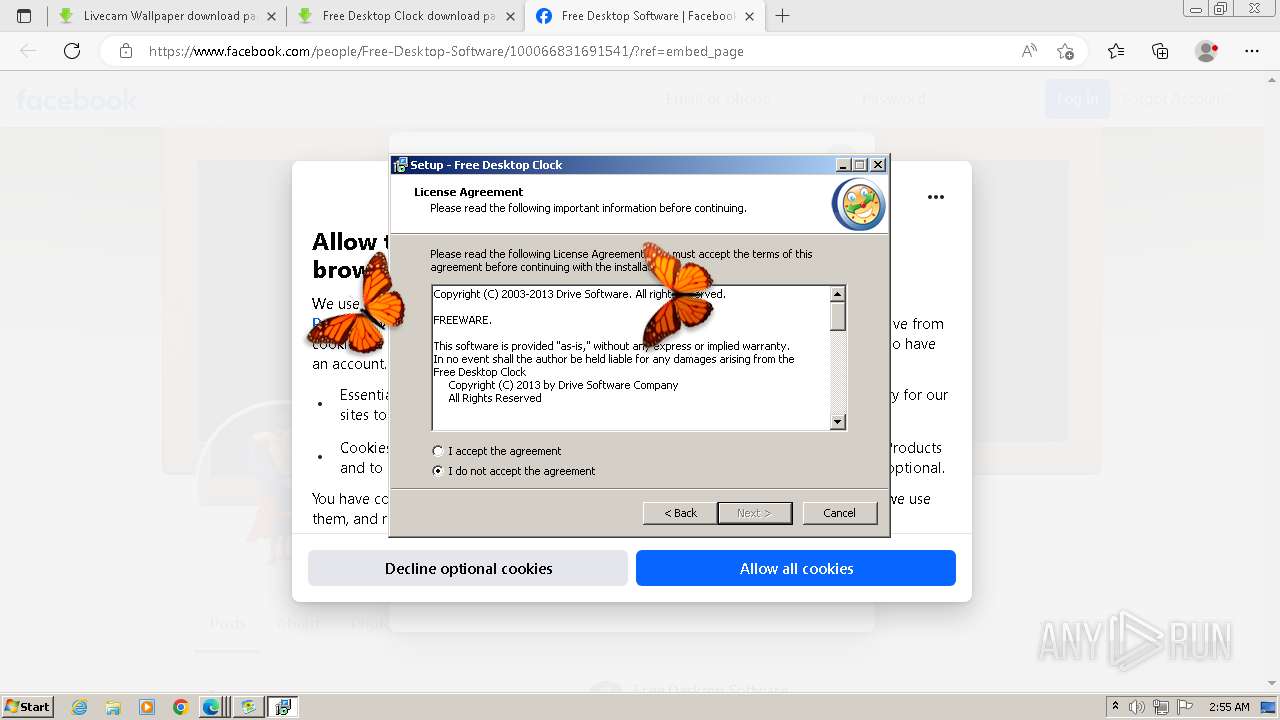Click the butterfly app taskbar button
Image resolution: width=1280 pixels, height=720 pixels.
[x=248, y=707]
